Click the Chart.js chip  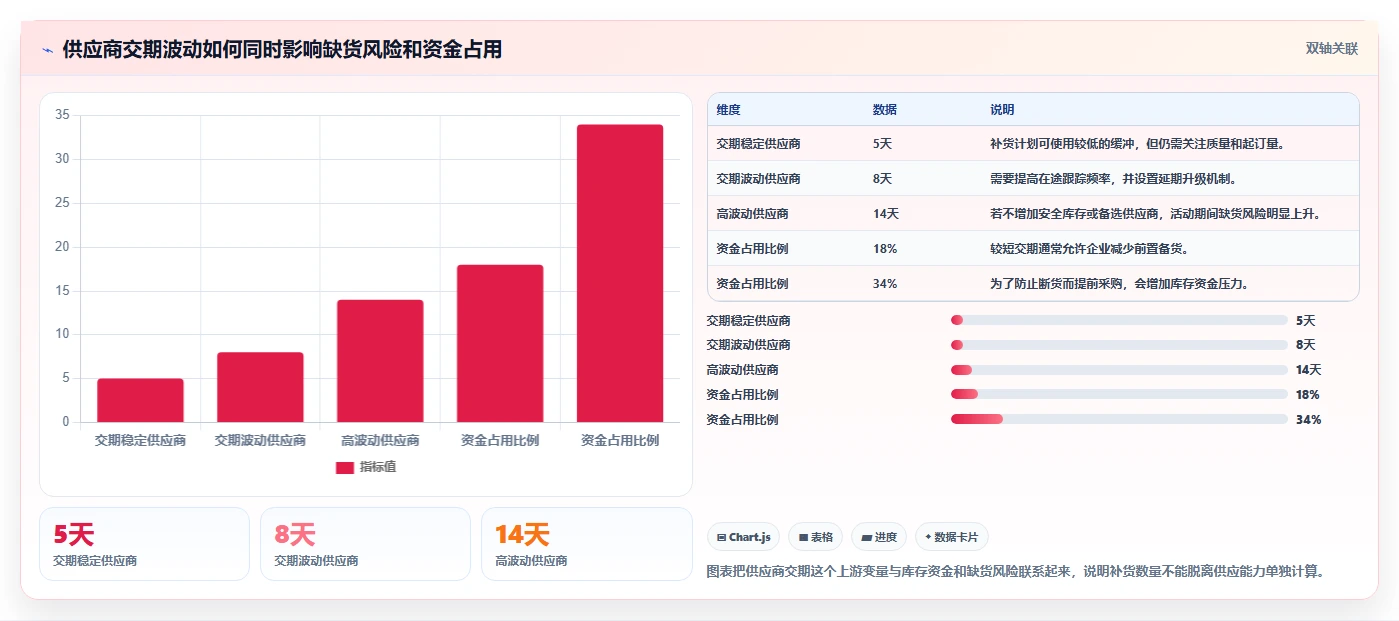(x=743, y=537)
